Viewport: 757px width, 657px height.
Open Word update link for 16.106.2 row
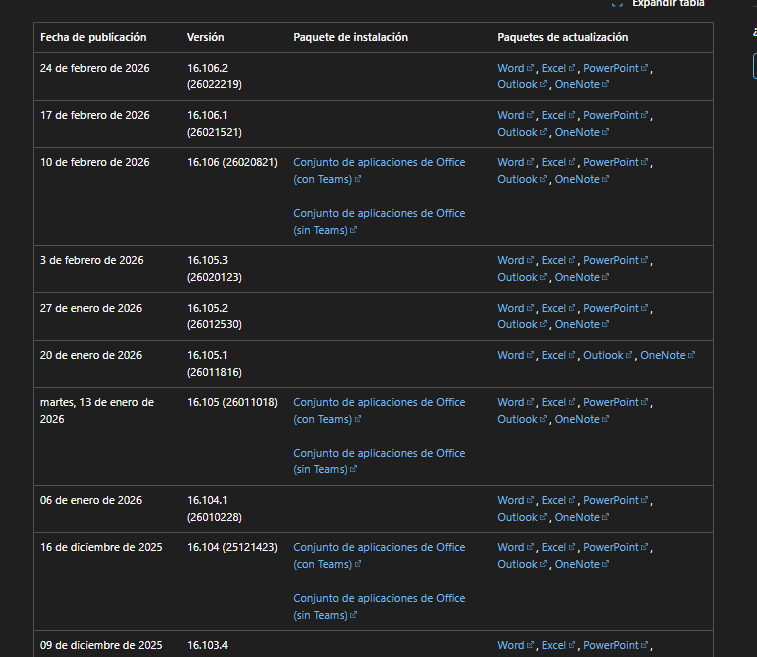click(x=516, y=68)
